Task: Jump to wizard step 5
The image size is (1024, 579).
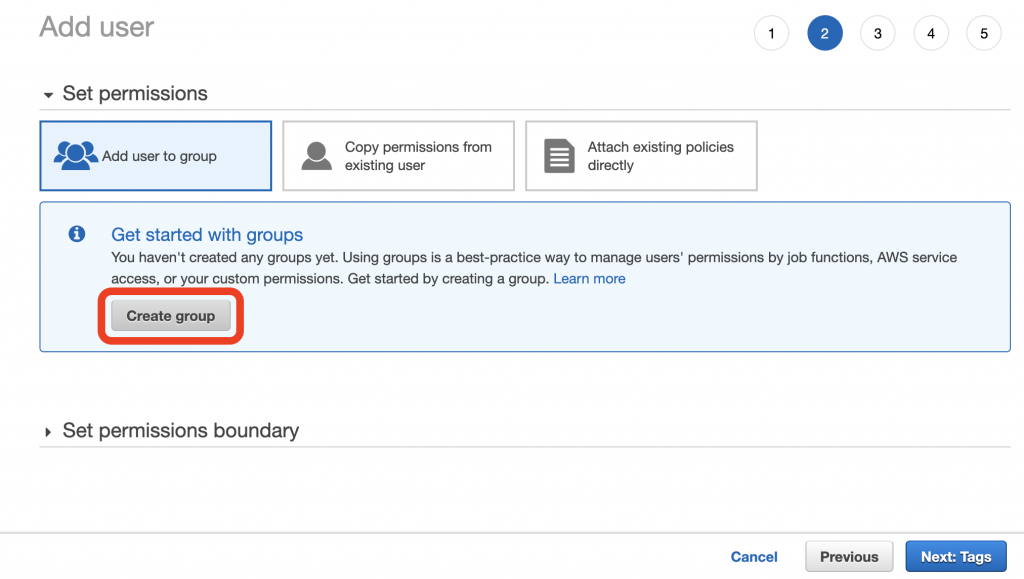Action: (984, 33)
